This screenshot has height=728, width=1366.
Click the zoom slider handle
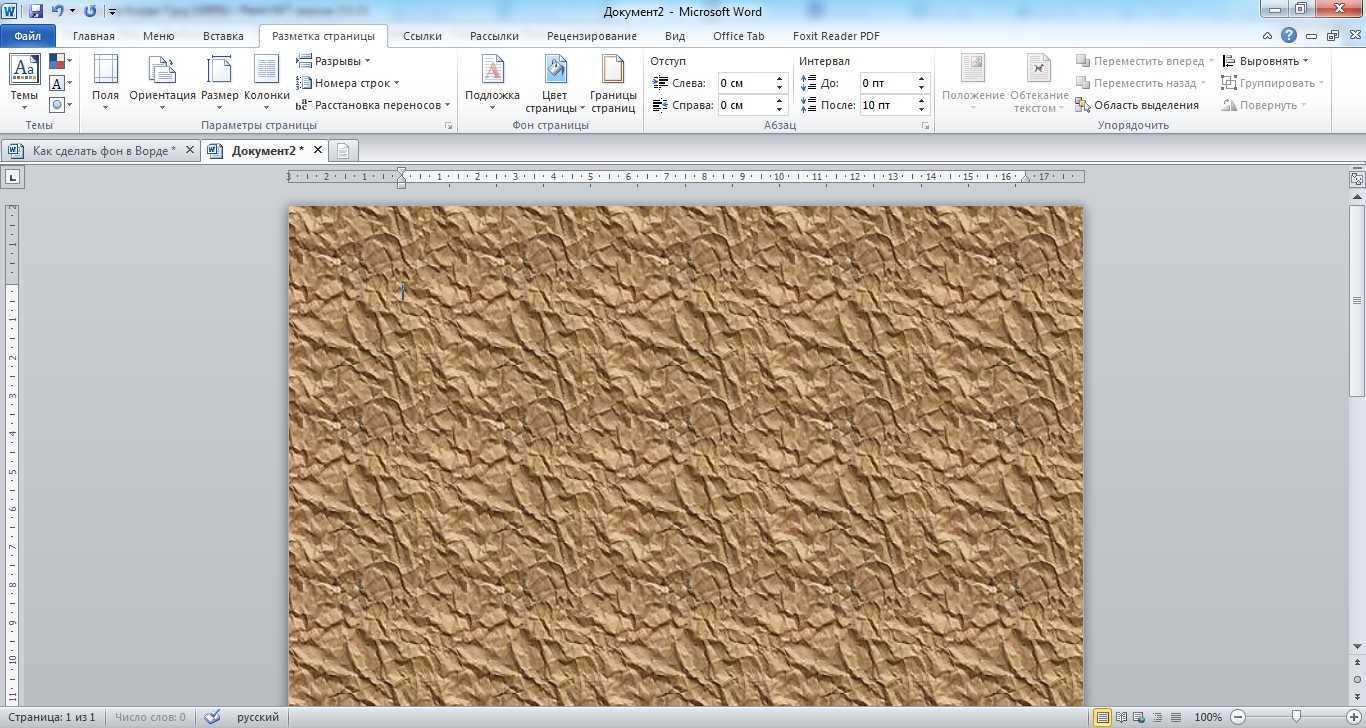click(x=1296, y=717)
